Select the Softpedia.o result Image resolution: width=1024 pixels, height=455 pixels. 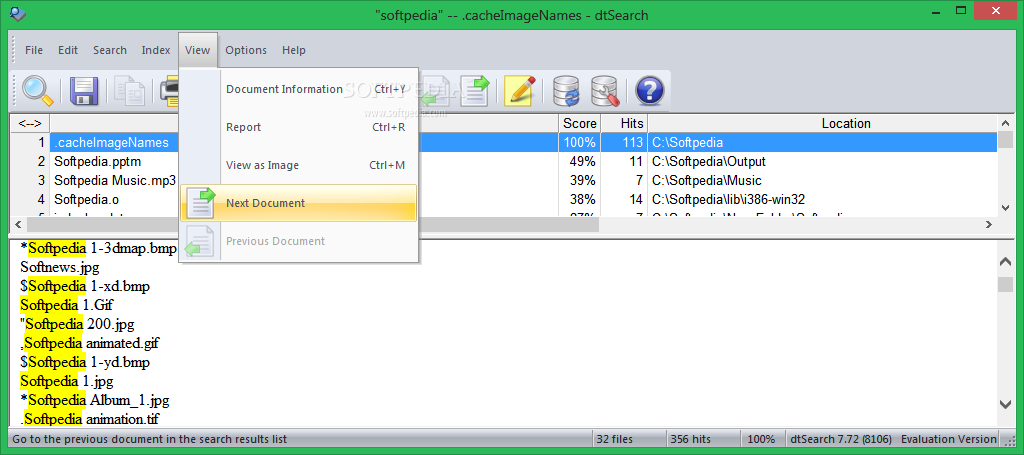click(86, 199)
